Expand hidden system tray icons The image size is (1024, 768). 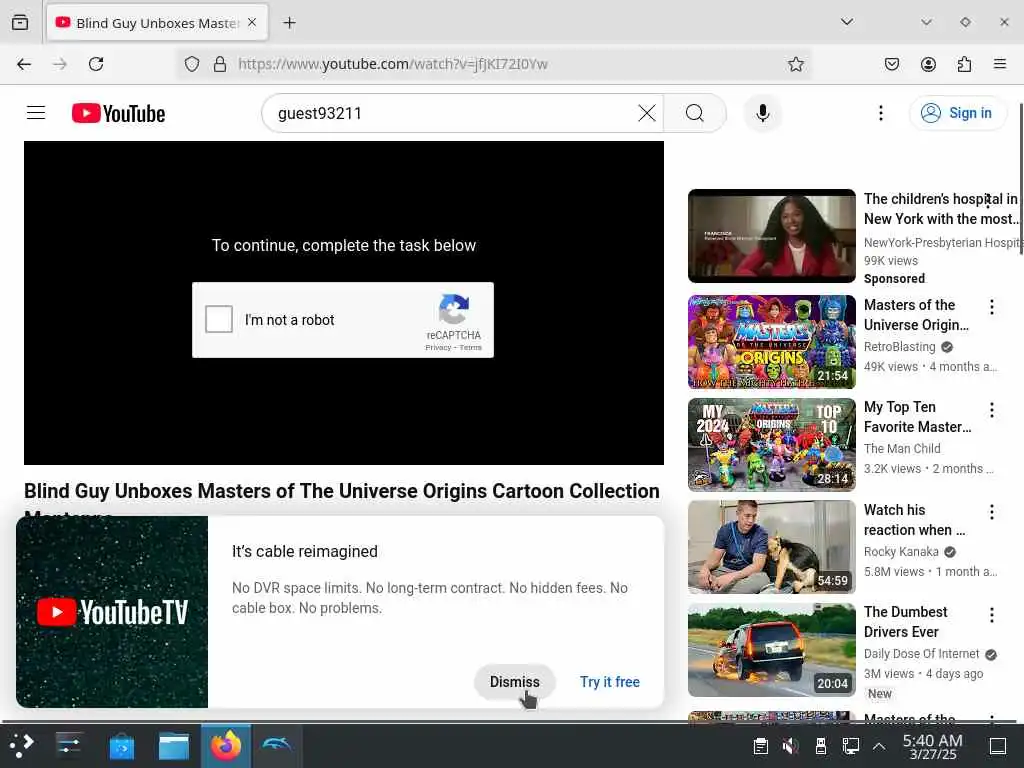coord(879,746)
